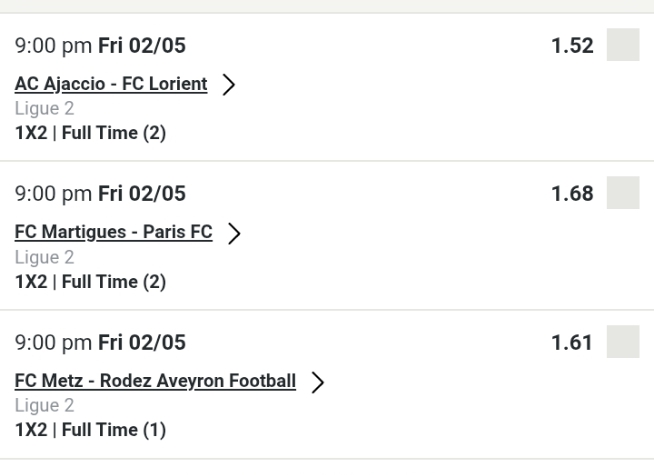Click the 1.68 odds value

coord(573,192)
